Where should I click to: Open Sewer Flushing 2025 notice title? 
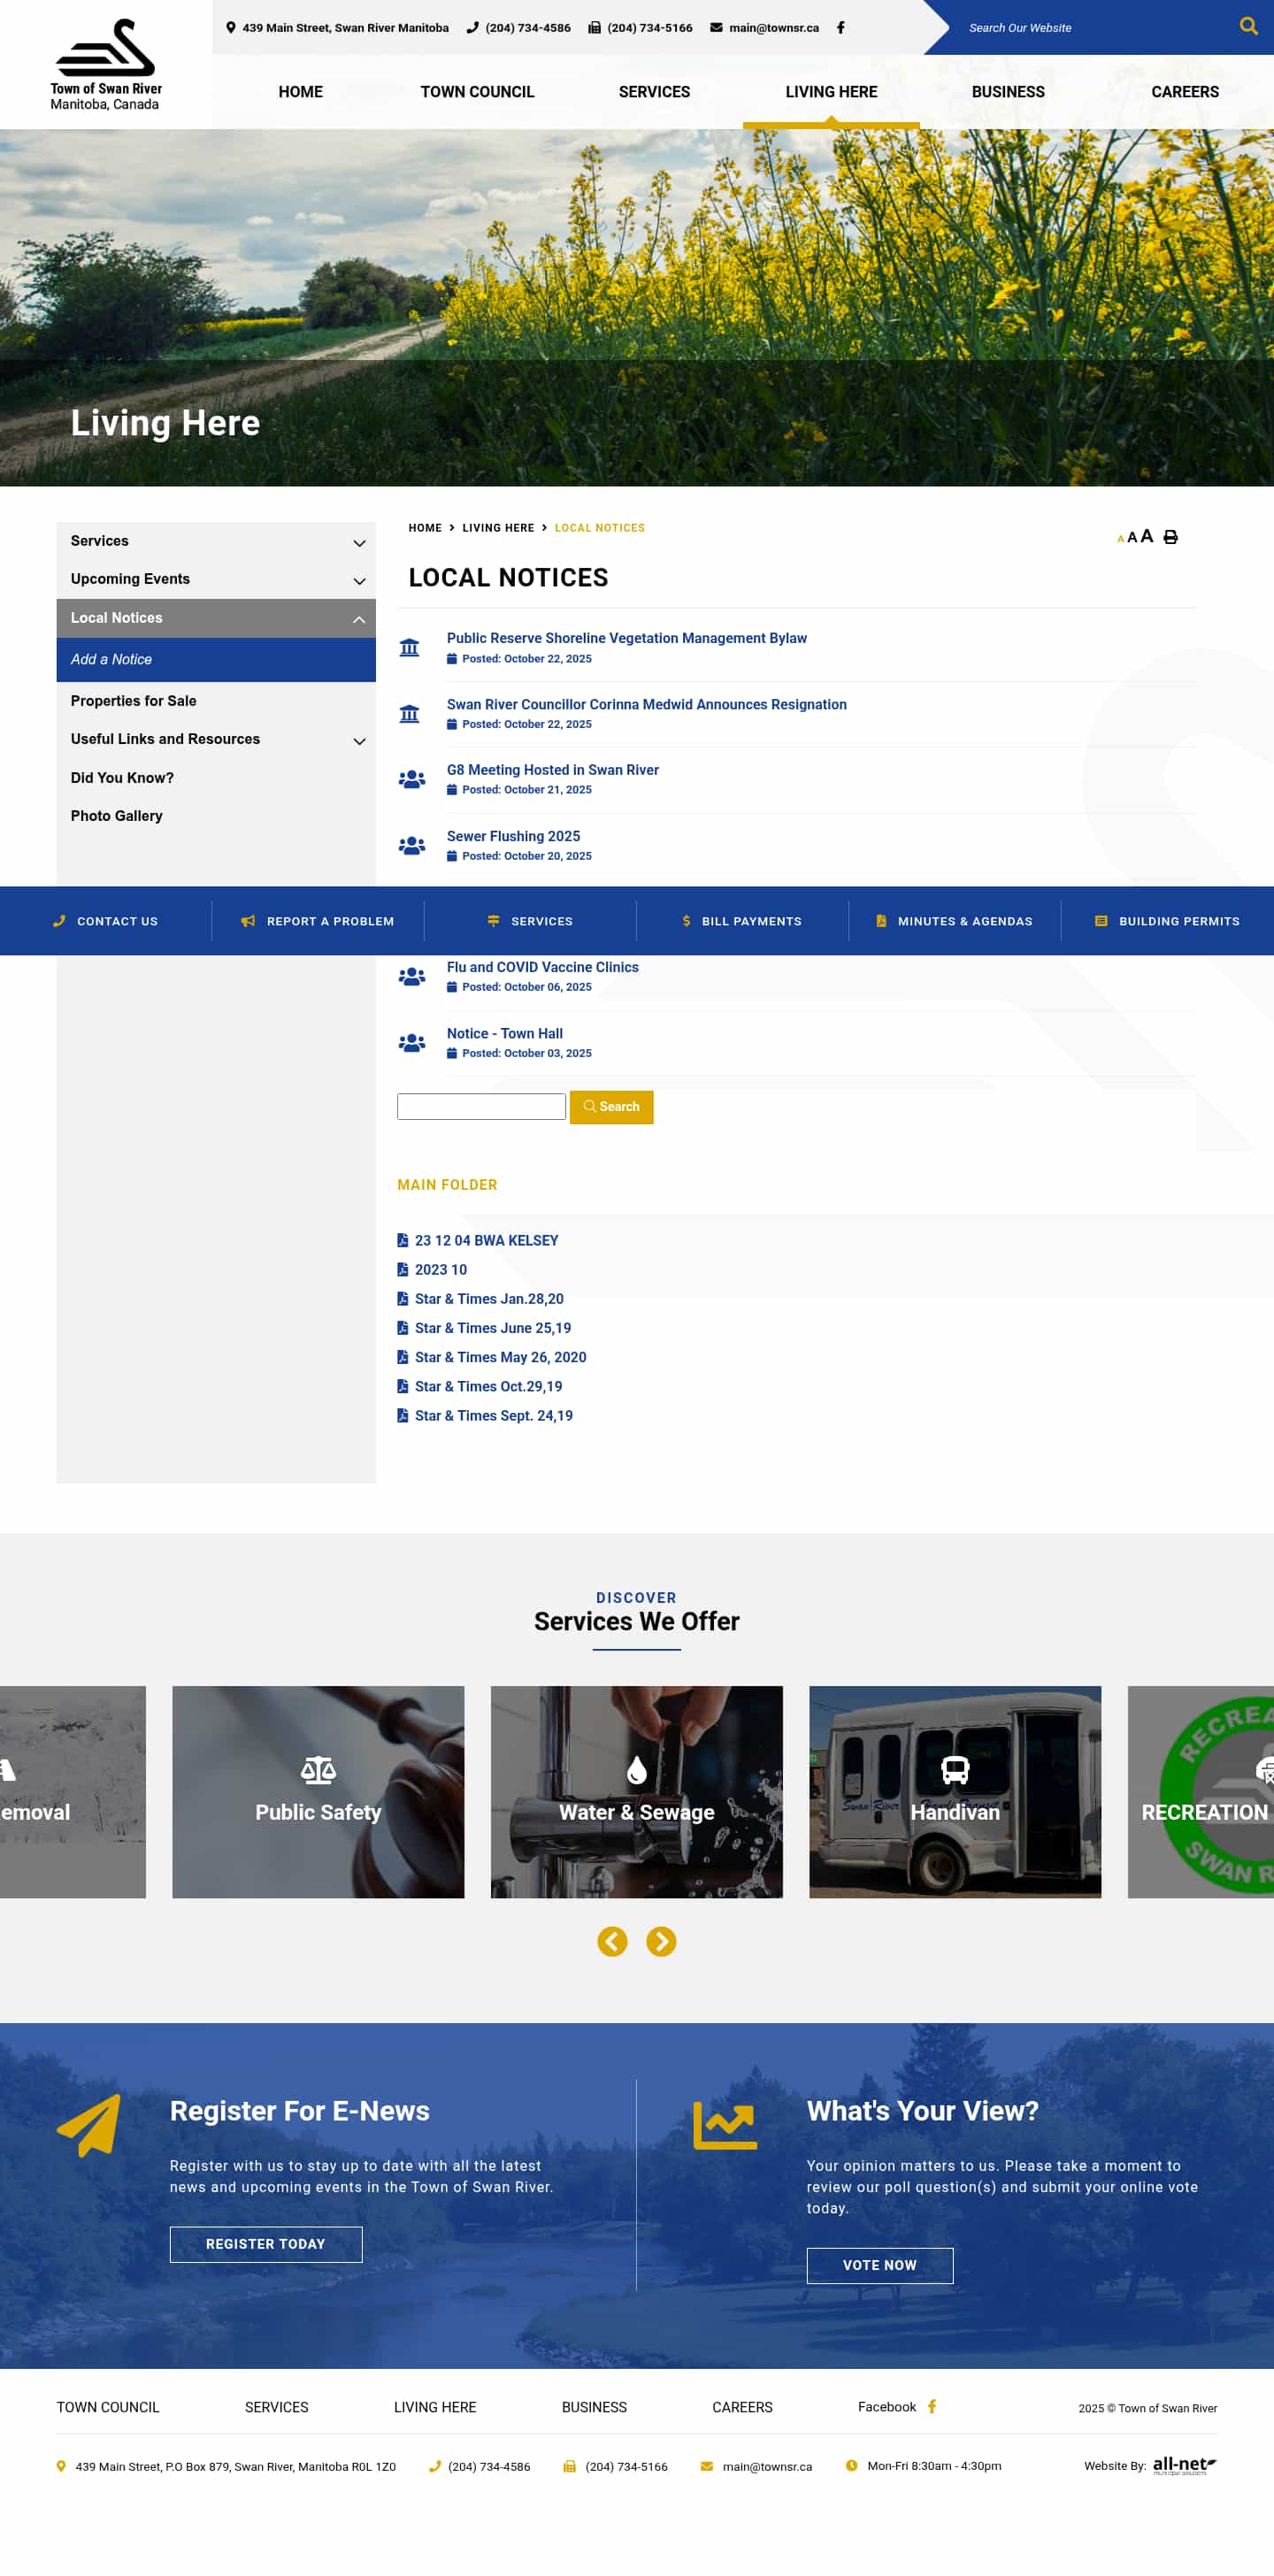(513, 836)
